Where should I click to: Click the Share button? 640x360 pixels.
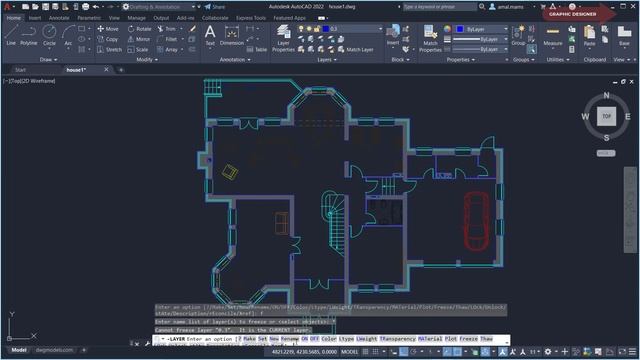(x=215, y=7)
